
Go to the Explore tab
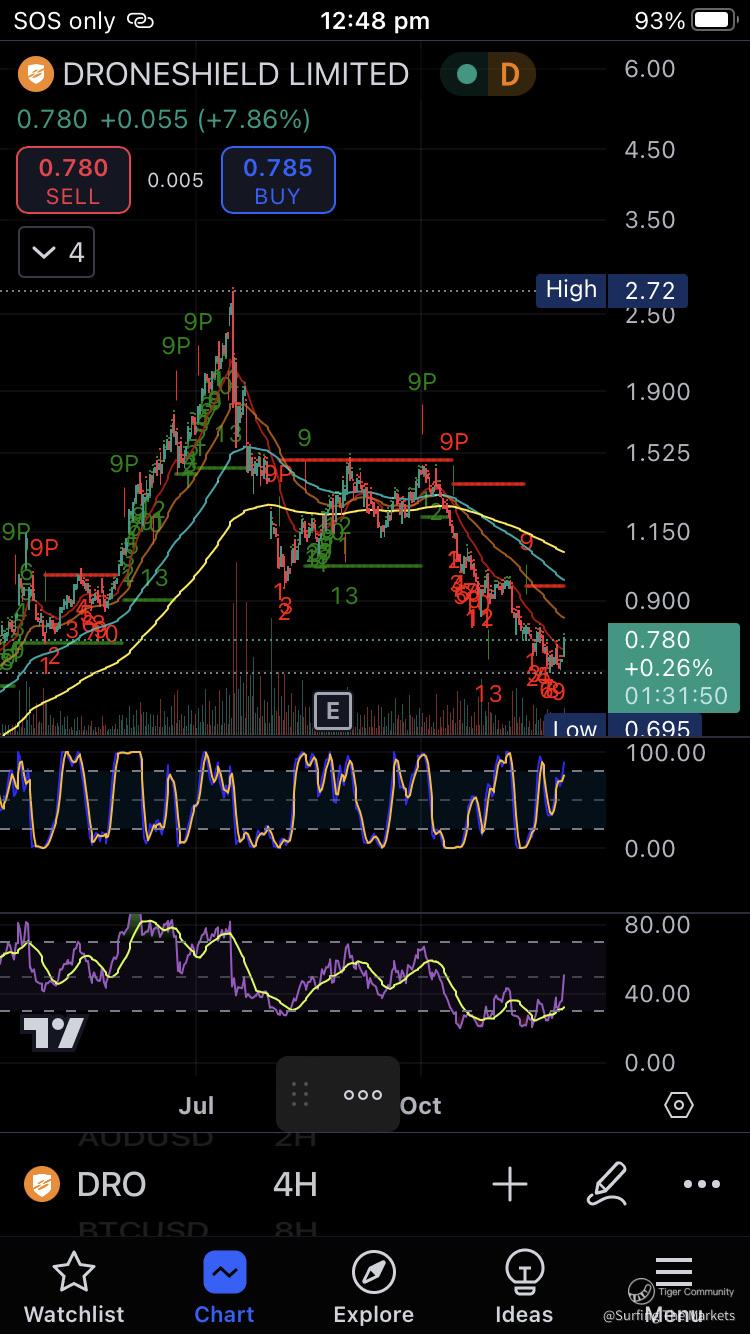(x=374, y=1288)
